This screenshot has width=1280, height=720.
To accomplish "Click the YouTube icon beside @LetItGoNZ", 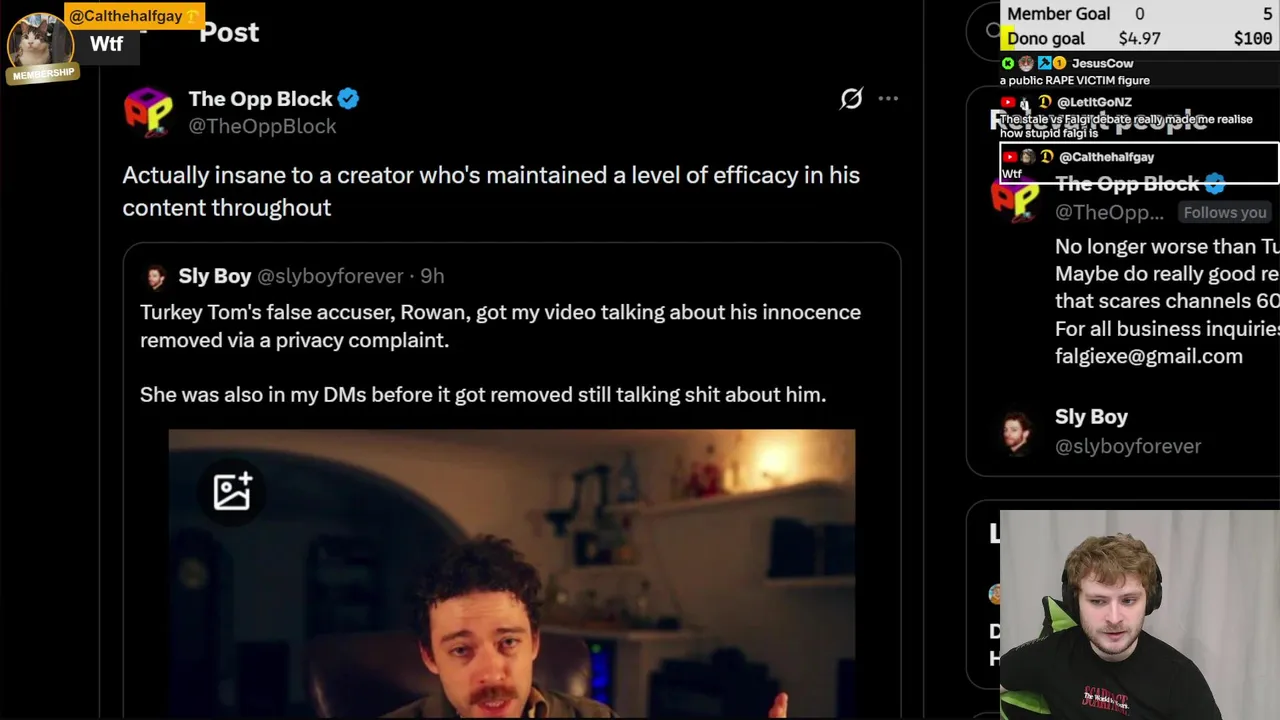I will tap(1008, 102).
